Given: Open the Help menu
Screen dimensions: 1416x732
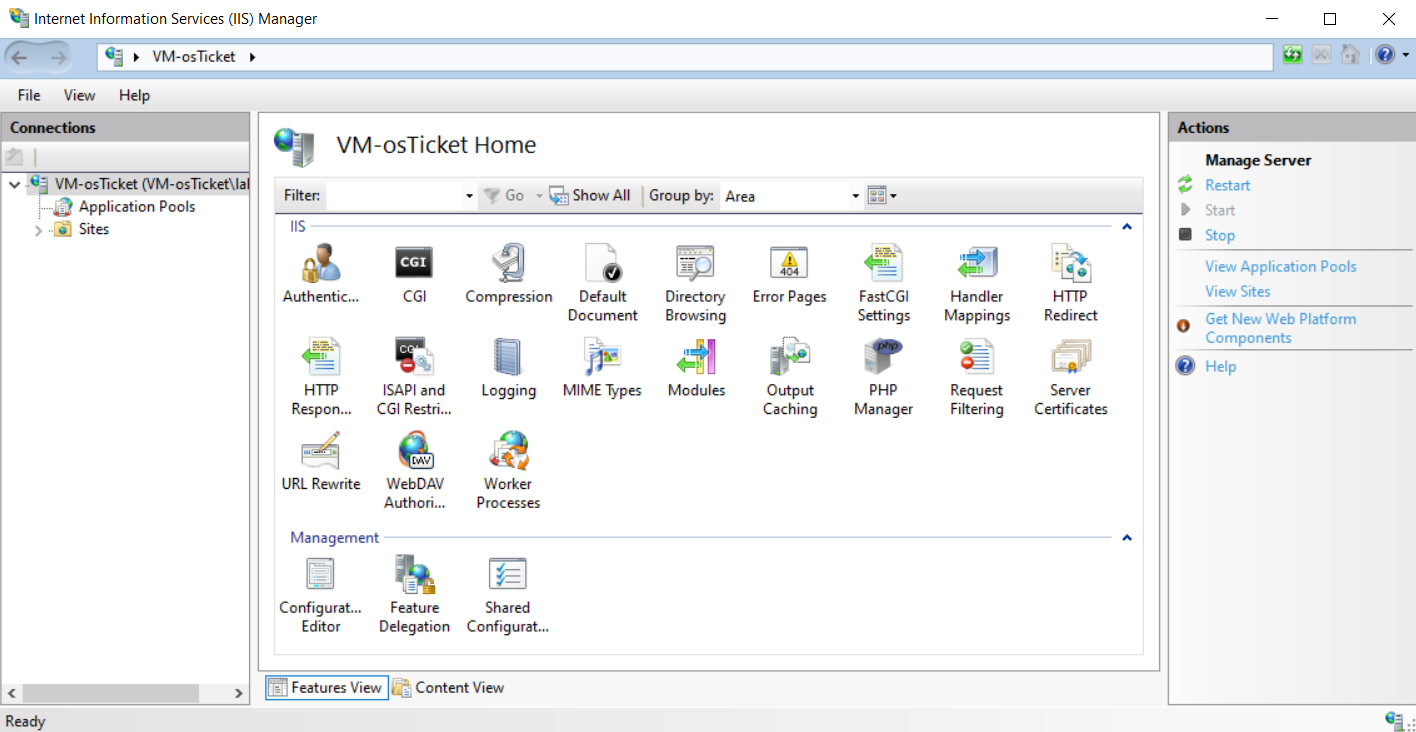Looking at the screenshot, I should [134, 95].
